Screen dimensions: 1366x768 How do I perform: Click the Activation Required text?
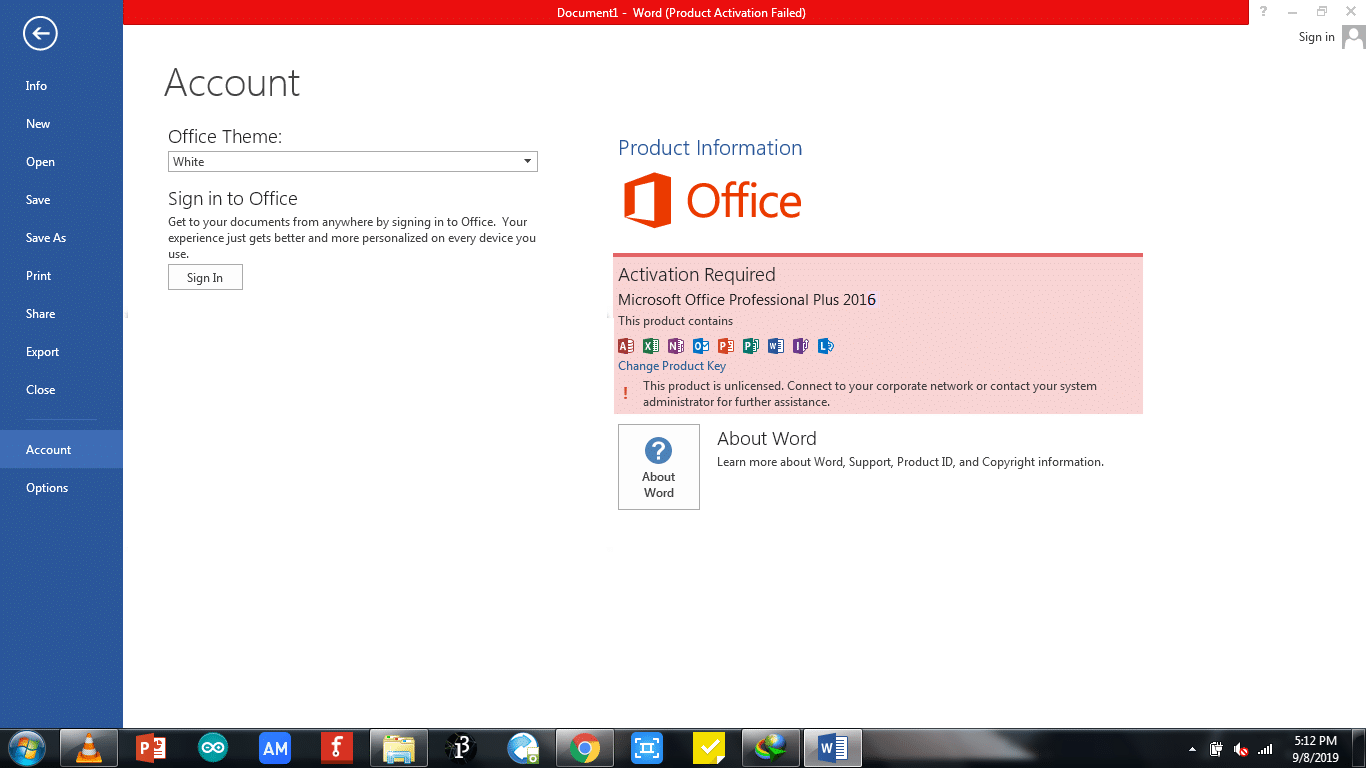pyautogui.click(x=697, y=275)
